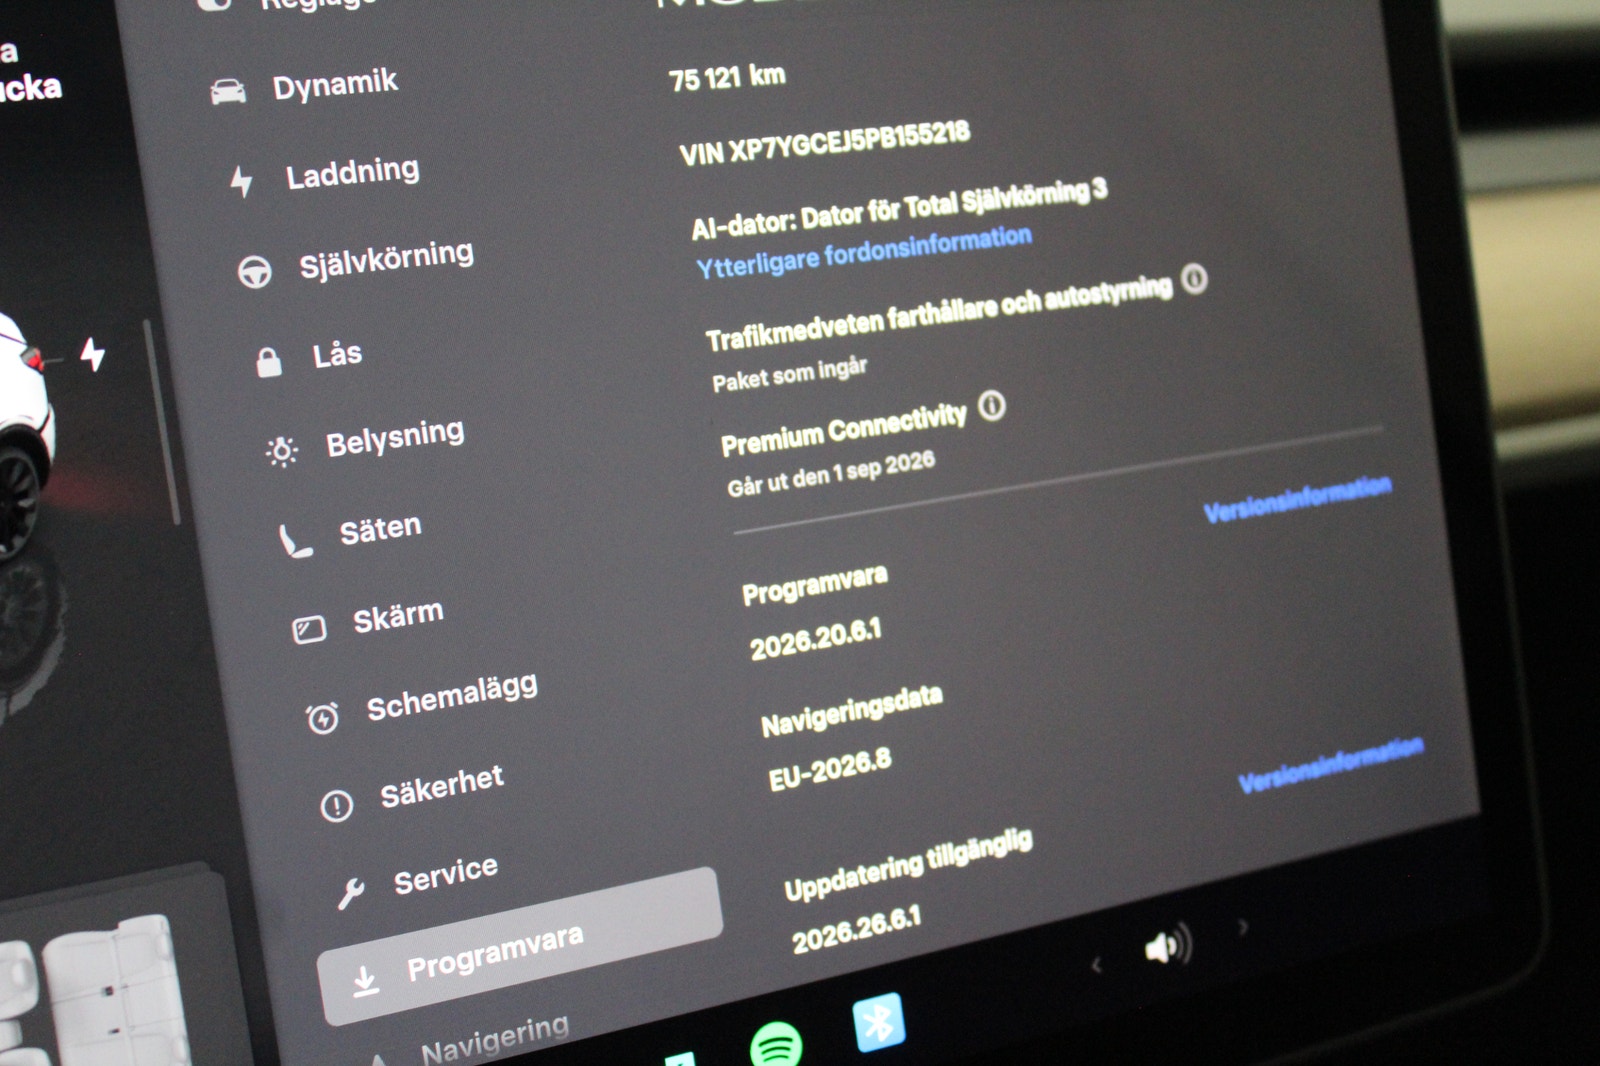Open Versionsinformation beside the Programvara heading
This screenshot has height=1066, width=1600.
coord(1298,499)
